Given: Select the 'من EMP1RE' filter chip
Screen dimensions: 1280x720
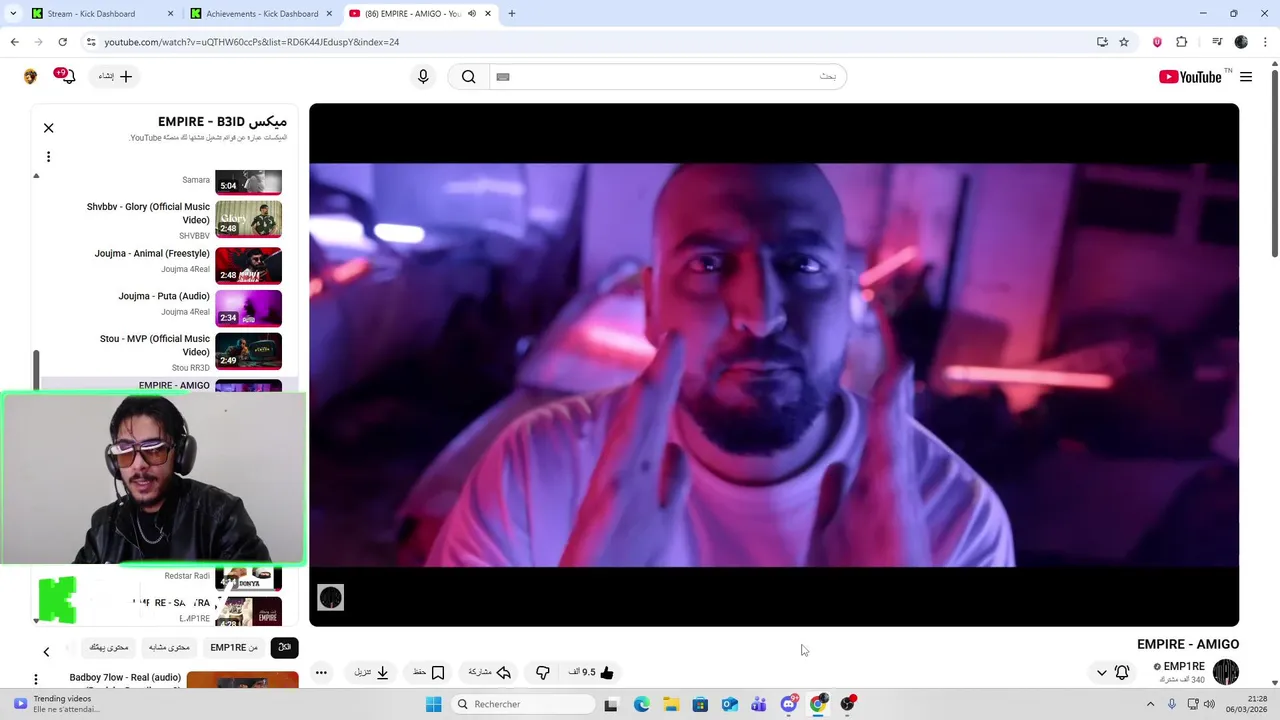Looking at the screenshot, I should coord(234,647).
